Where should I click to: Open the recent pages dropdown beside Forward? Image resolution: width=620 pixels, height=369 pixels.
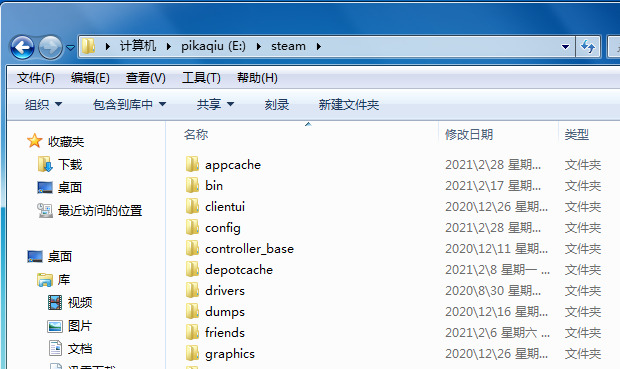coord(70,48)
